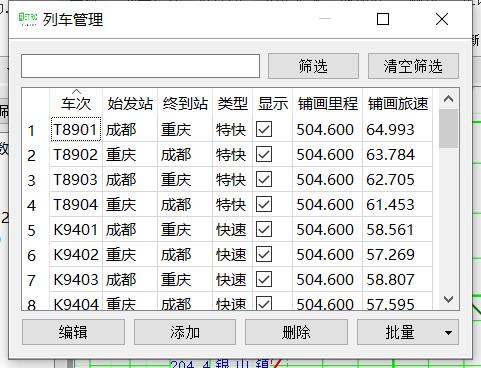The width and height of the screenshot is (481, 368).
Task: Click the 添加 add button
Action: pyautogui.click(x=185, y=332)
